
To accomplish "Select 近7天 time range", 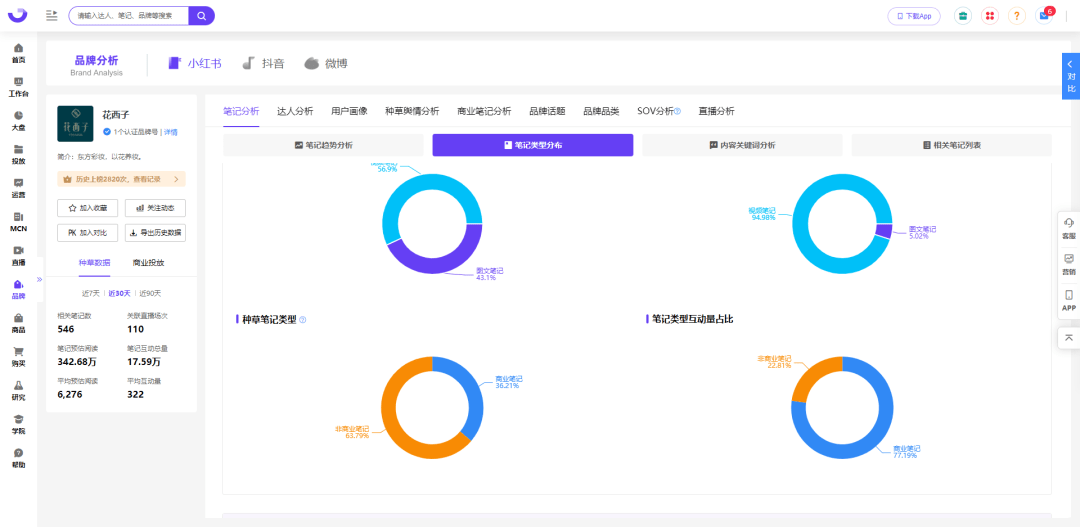I will (x=91, y=293).
